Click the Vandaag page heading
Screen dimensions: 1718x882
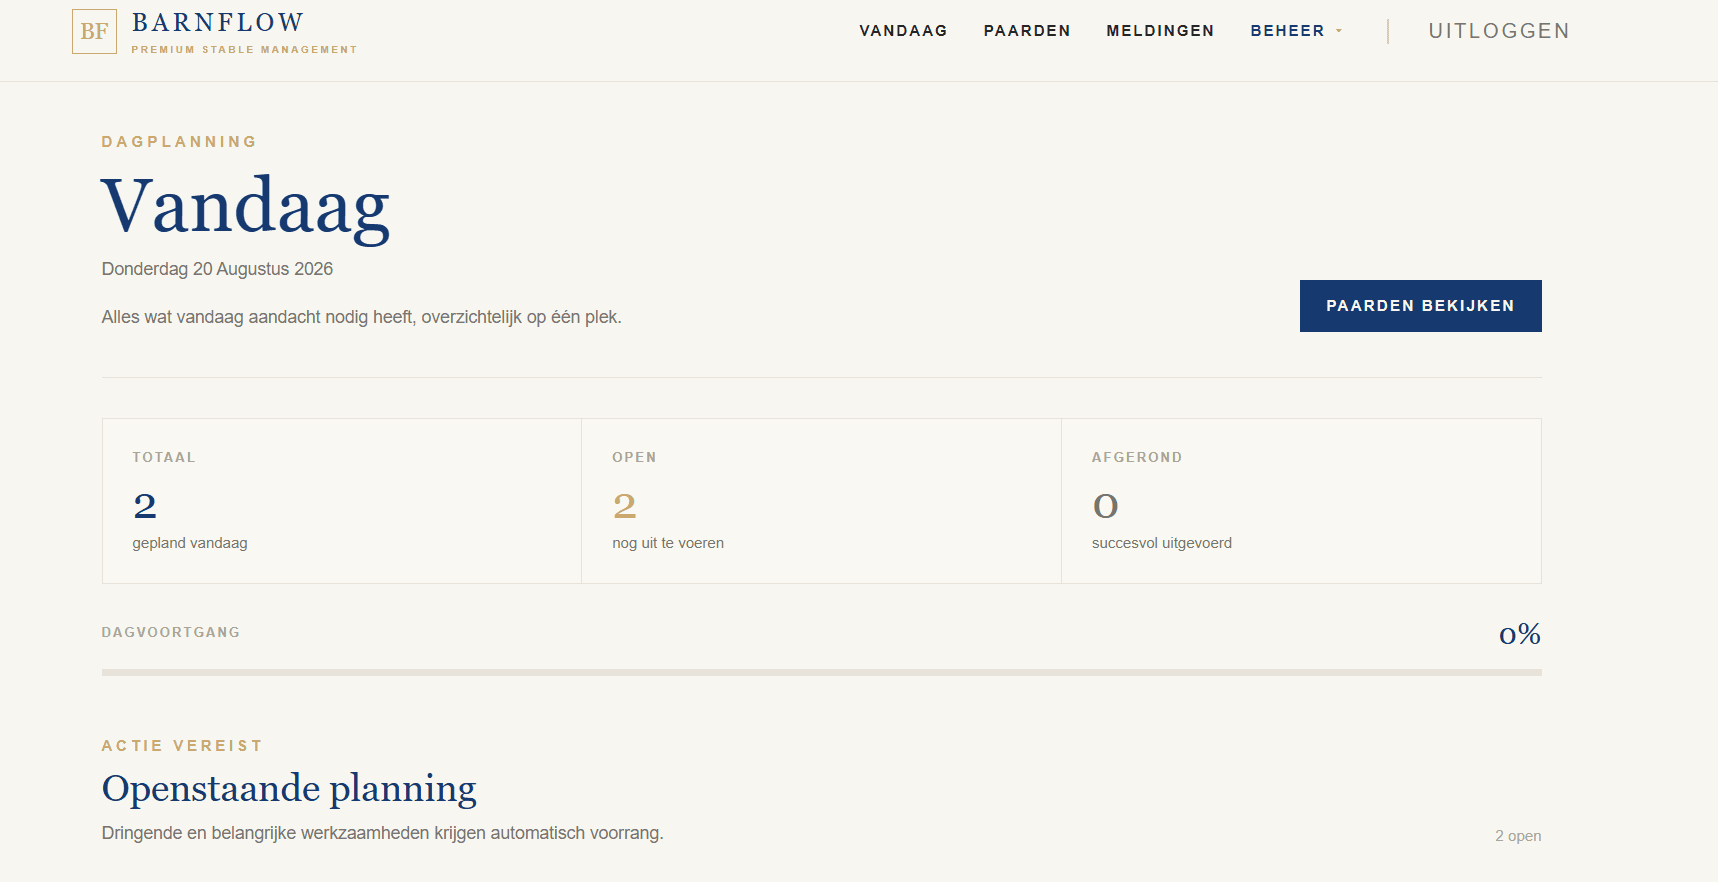[246, 207]
